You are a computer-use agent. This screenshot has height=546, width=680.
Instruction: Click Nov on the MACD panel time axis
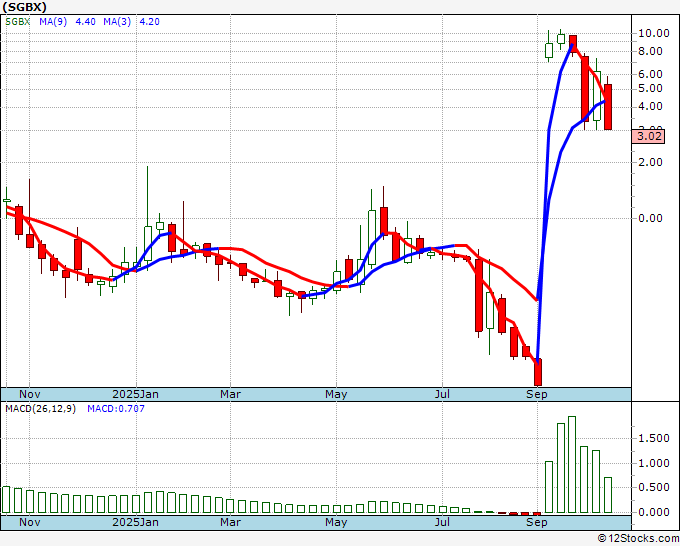30,522
